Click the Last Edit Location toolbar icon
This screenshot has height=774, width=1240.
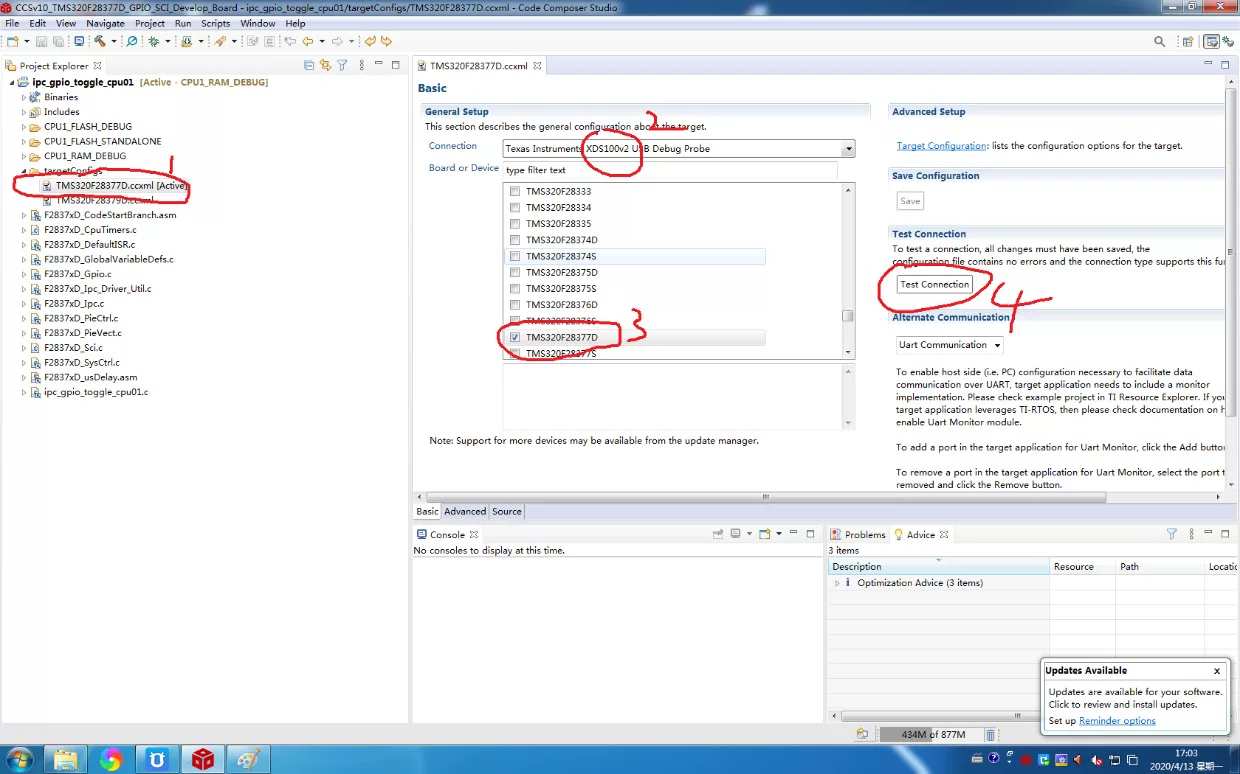click(x=290, y=42)
